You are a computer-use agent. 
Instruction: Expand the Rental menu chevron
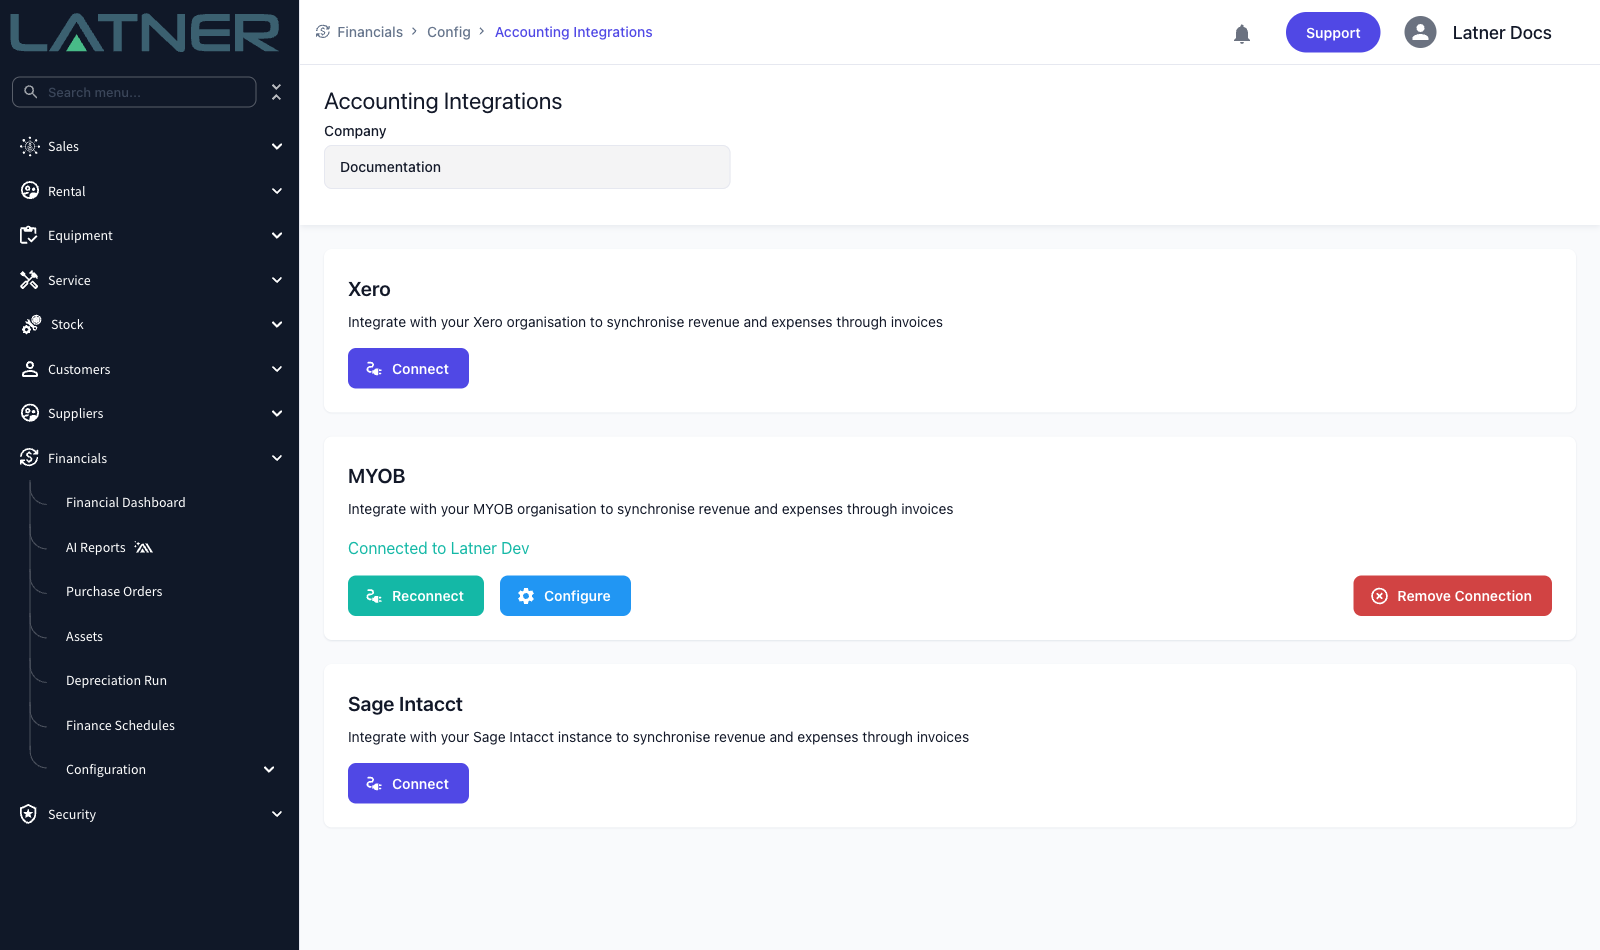[x=277, y=191]
